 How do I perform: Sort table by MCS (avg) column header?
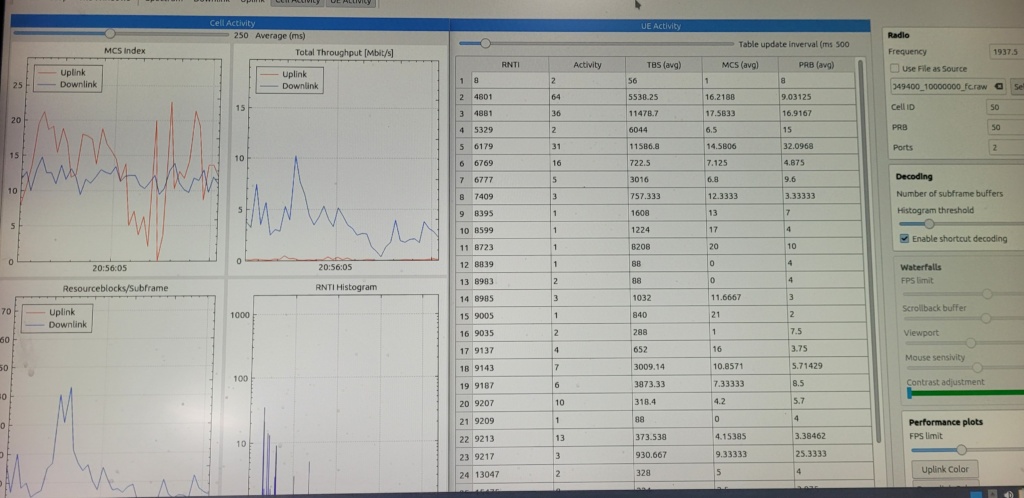click(740, 65)
